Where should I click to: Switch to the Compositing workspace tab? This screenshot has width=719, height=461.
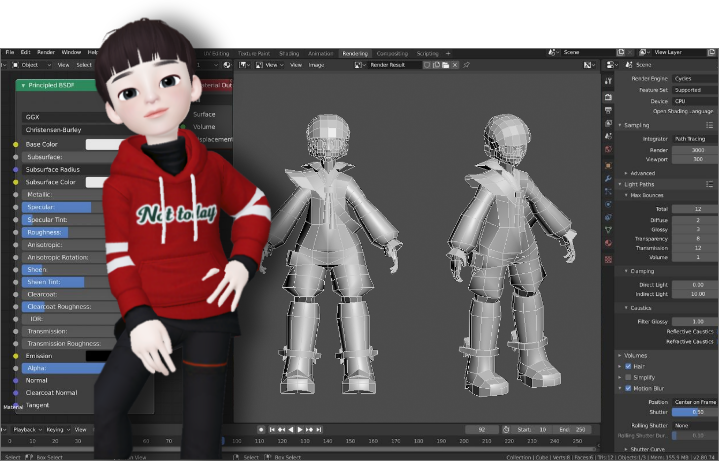tap(392, 54)
